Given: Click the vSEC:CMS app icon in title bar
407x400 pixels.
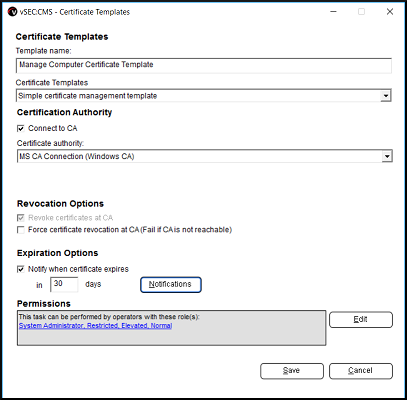Looking at the screenshot, I should pos(12,12).
